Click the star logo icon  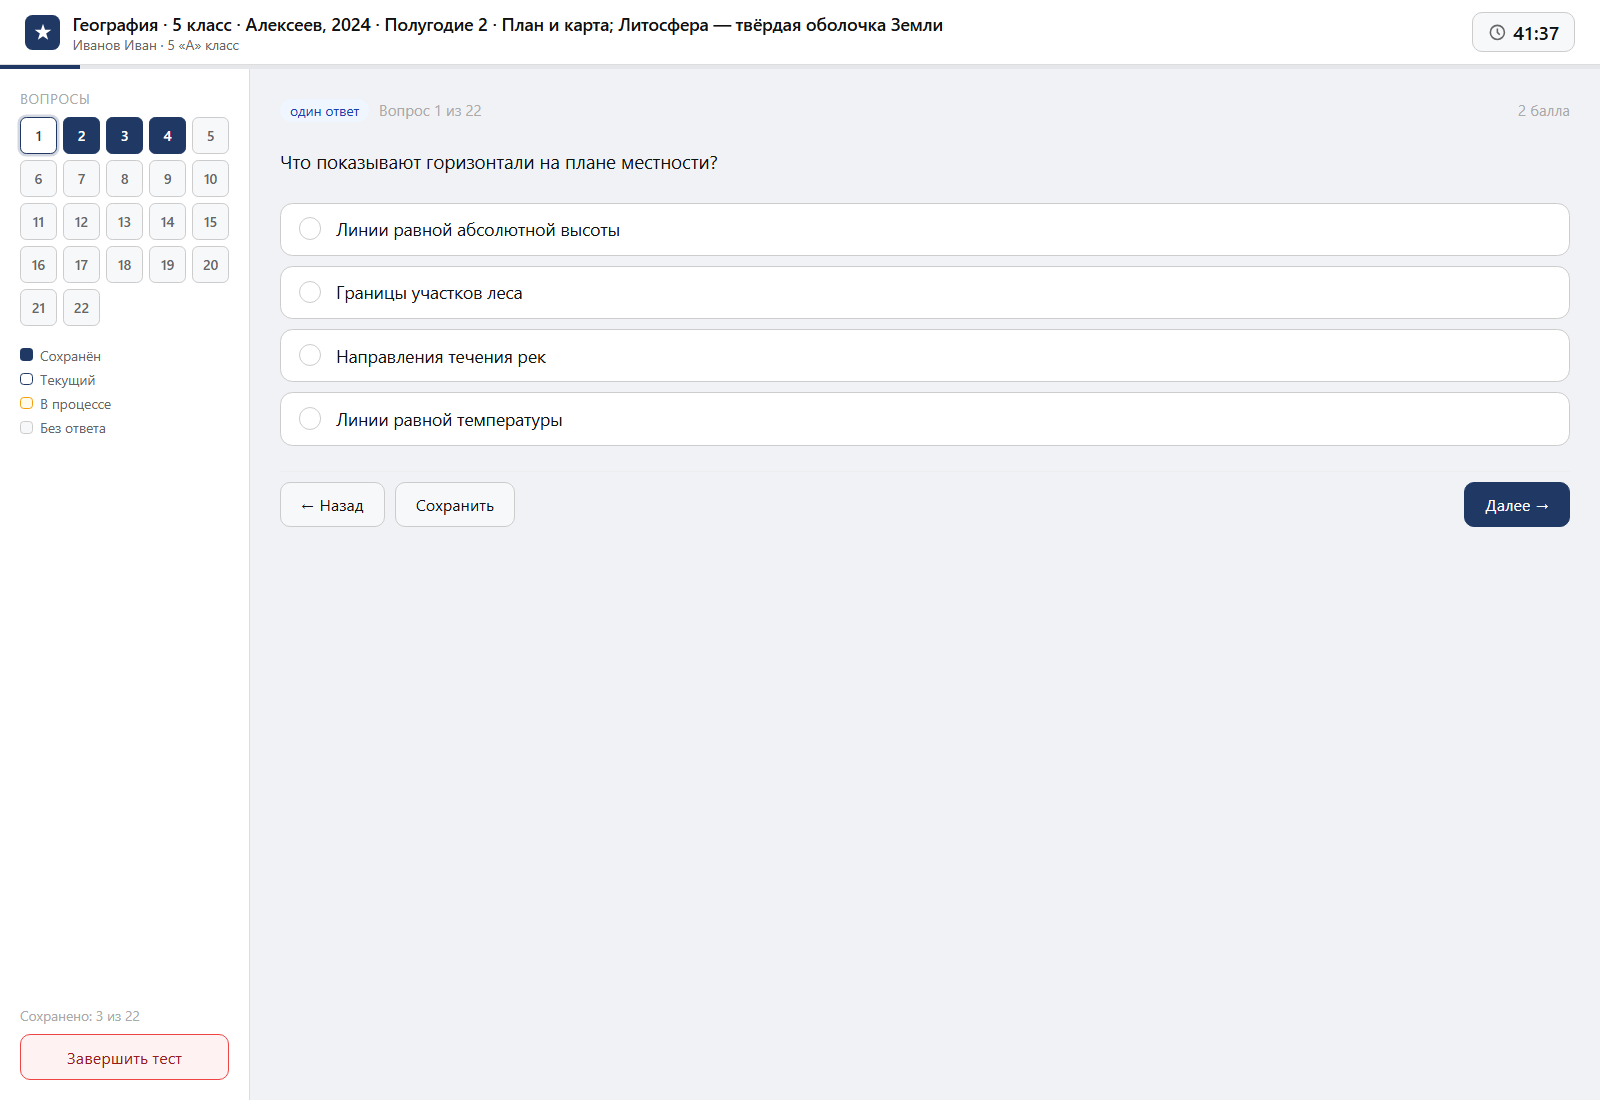[x=42, y=33]
